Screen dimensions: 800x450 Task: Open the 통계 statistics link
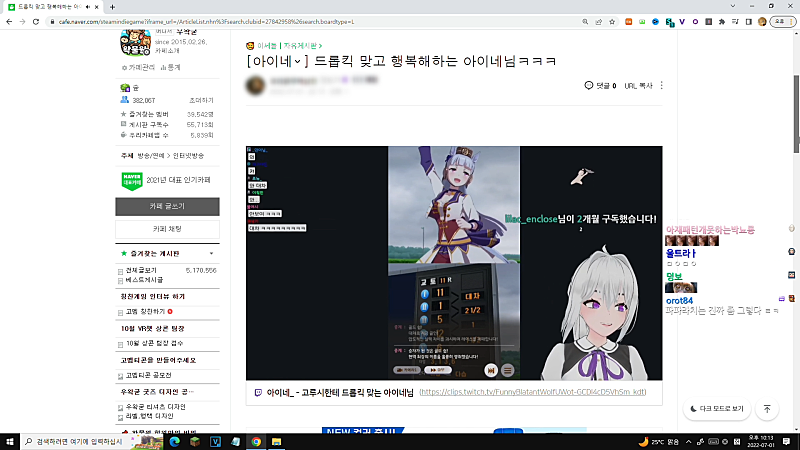click(x=171, y=67)
